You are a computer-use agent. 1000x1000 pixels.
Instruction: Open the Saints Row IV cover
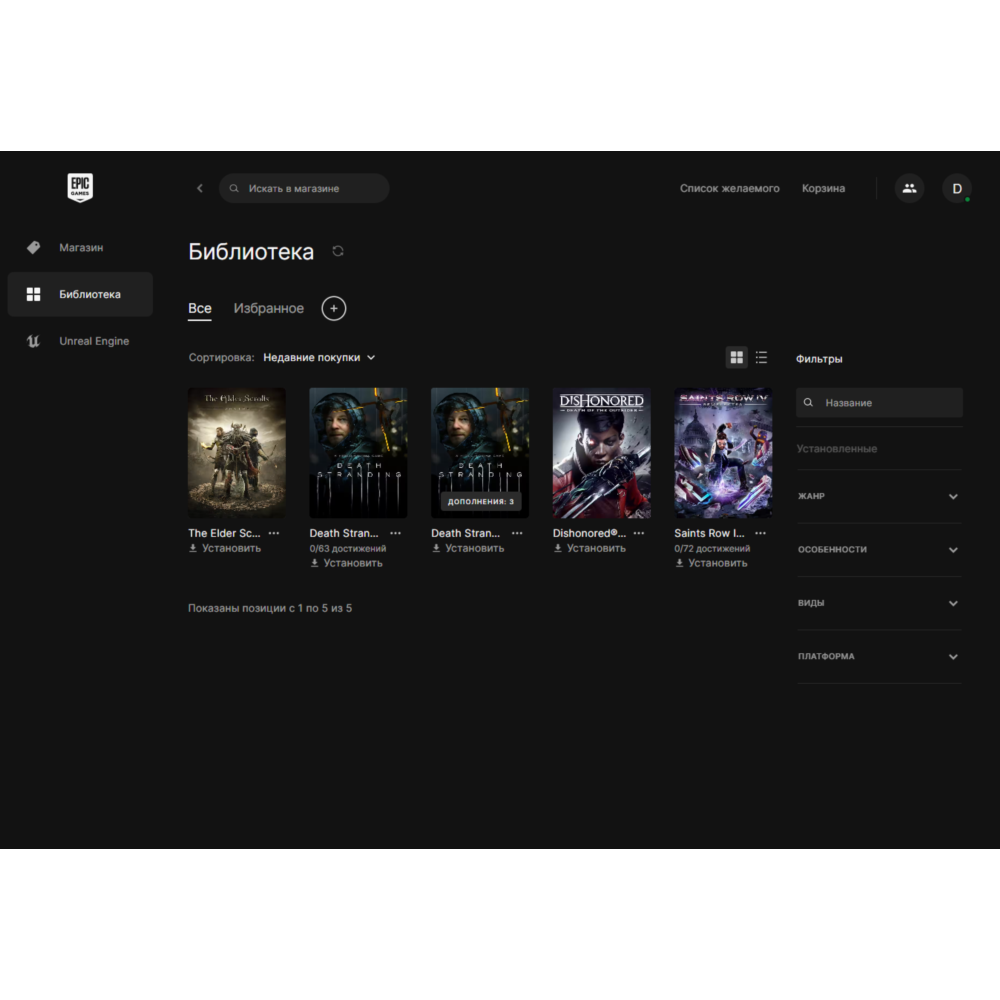pyautogui.click(x=723, y=453)
